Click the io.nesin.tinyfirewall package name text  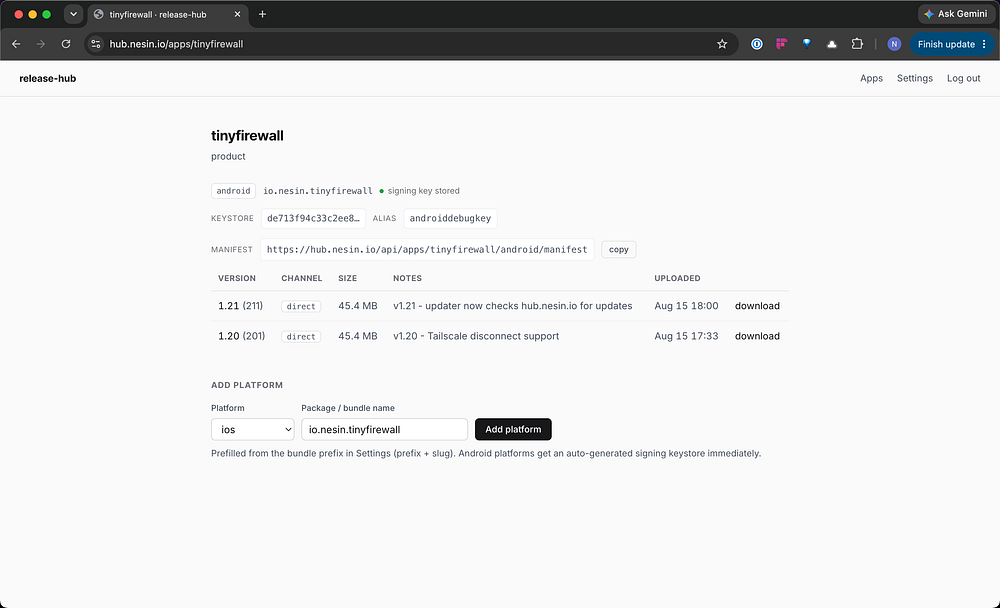[x=318, y=191]
